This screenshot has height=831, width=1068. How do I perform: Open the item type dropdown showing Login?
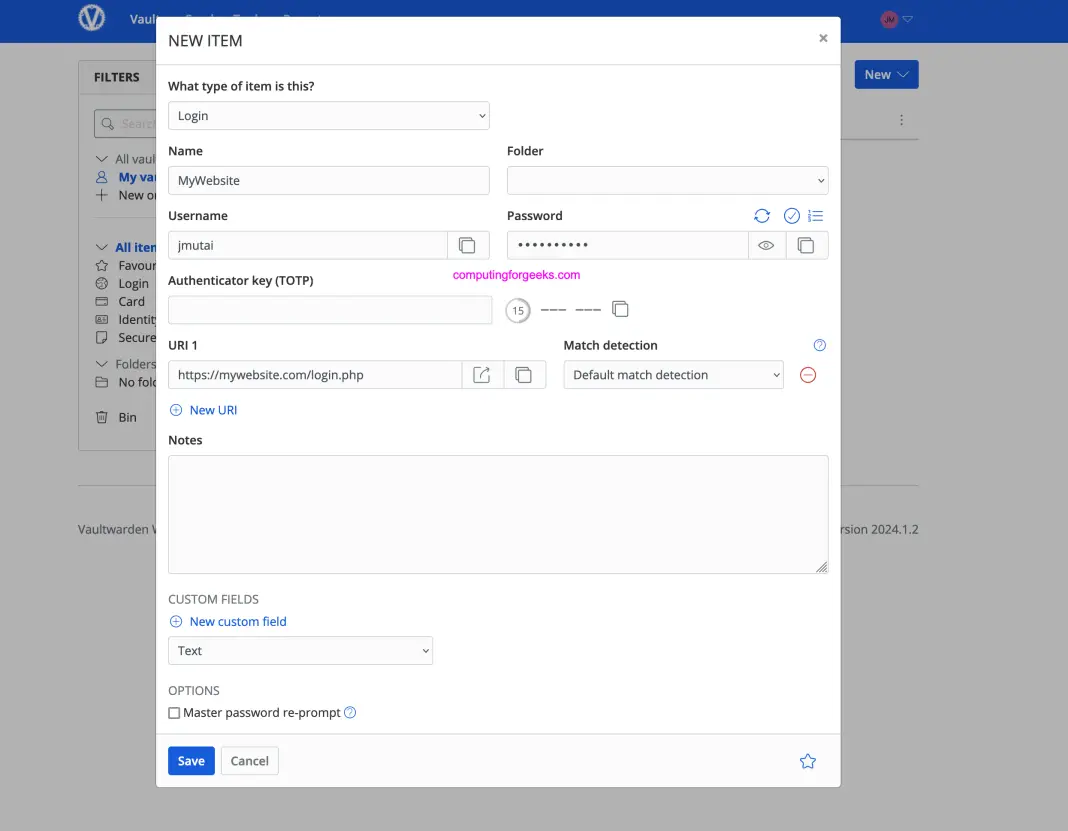pyautogui.click(x=328, y=115)
